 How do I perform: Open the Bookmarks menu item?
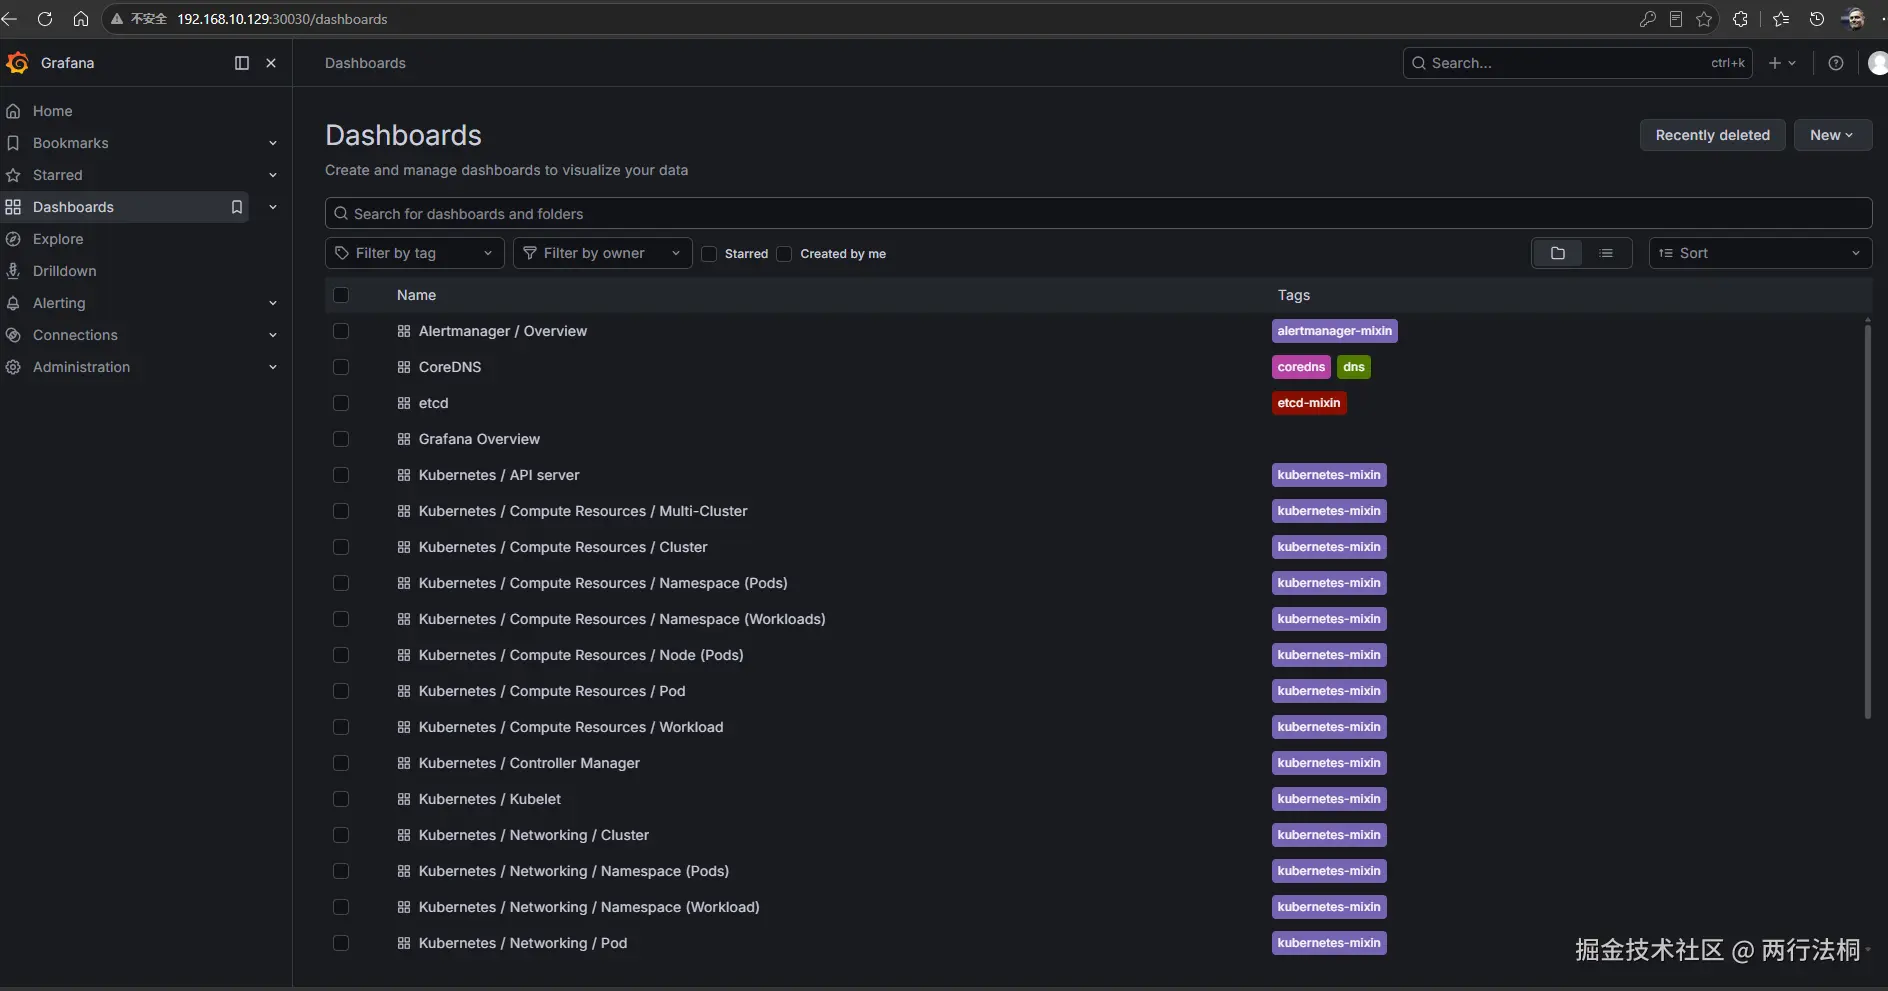(x=71, y=143)
